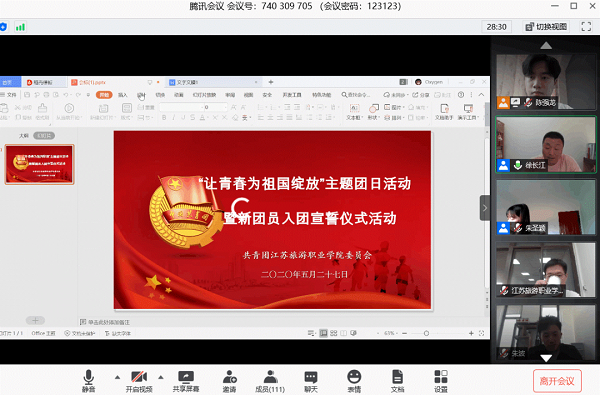600x395 pixels.
Task: Toggle bold B formatting in WPS
Action: click(x=164, y=118)
